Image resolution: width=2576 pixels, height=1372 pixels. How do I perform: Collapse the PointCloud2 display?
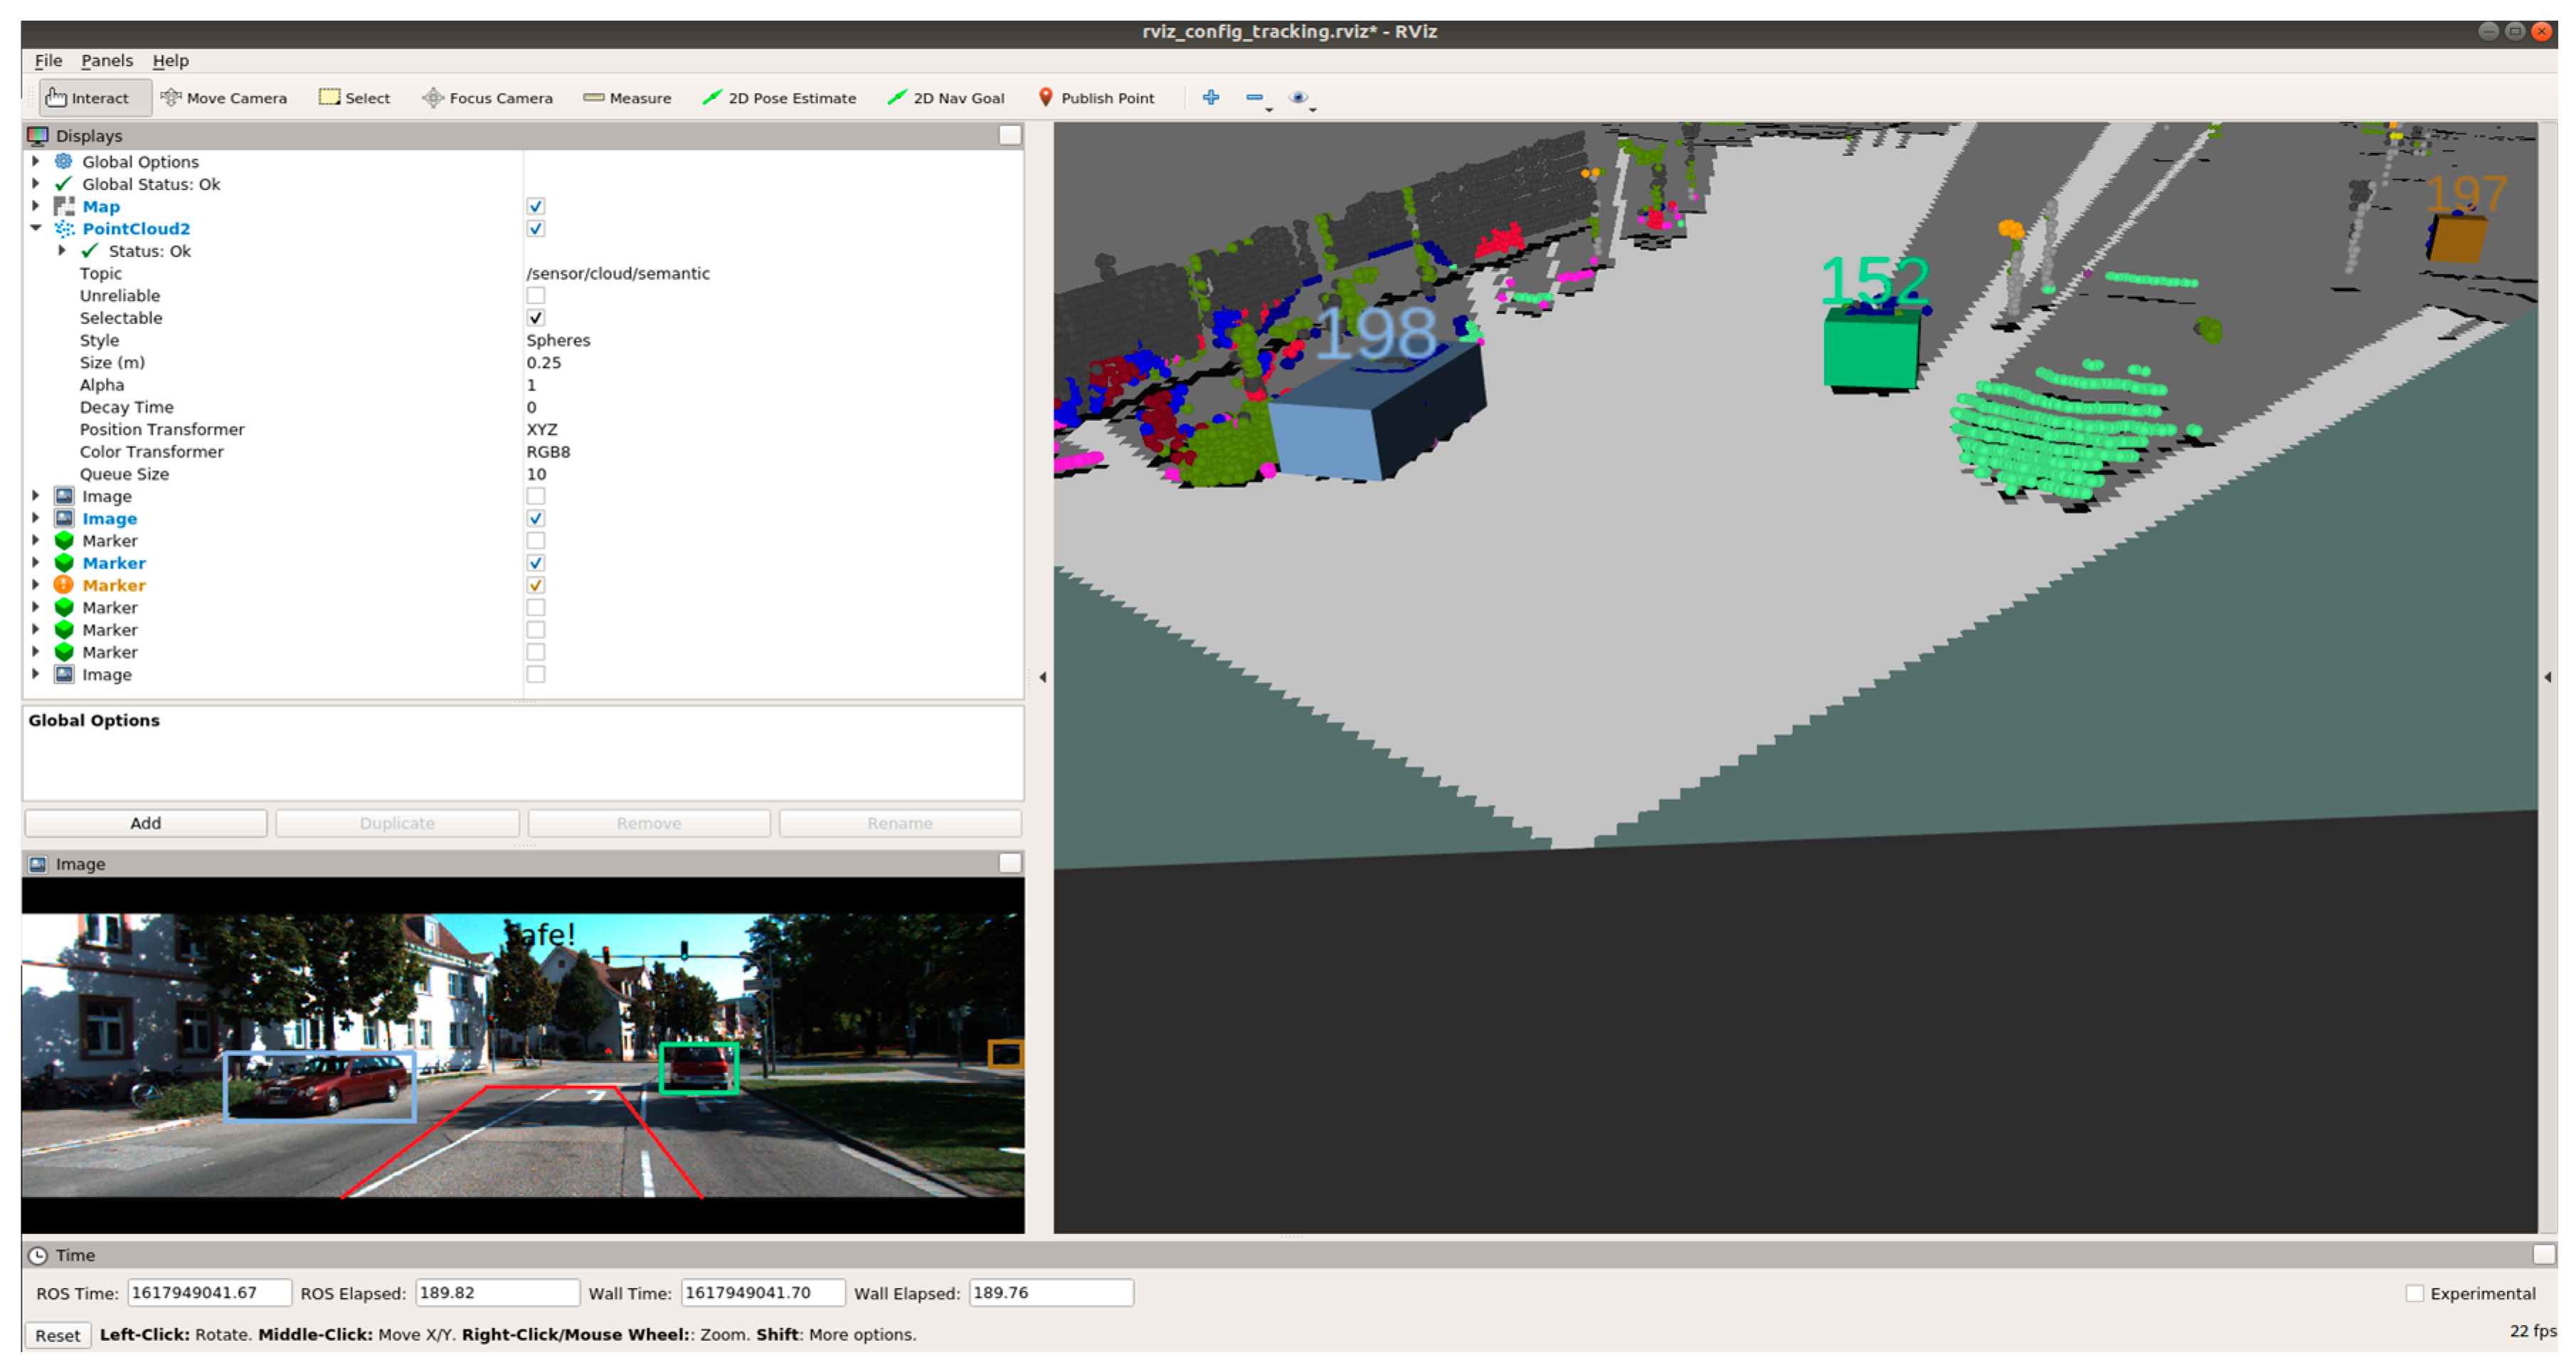[36, 229]
